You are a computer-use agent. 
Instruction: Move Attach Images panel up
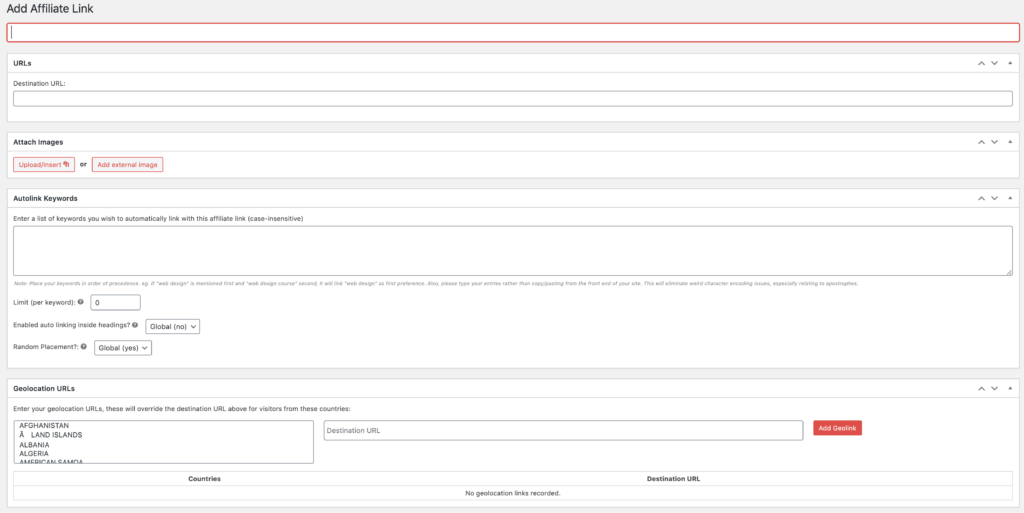point(981,142)
